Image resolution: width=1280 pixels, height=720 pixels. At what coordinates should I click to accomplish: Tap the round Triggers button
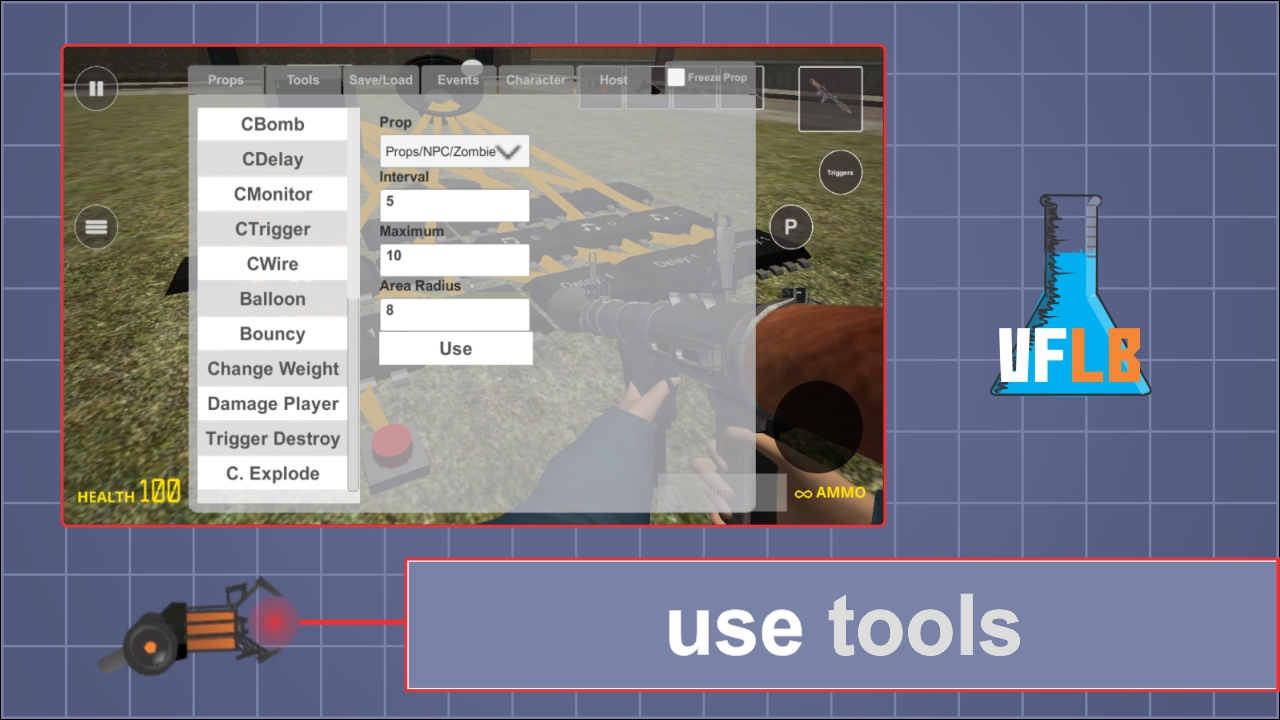point(840,173)
